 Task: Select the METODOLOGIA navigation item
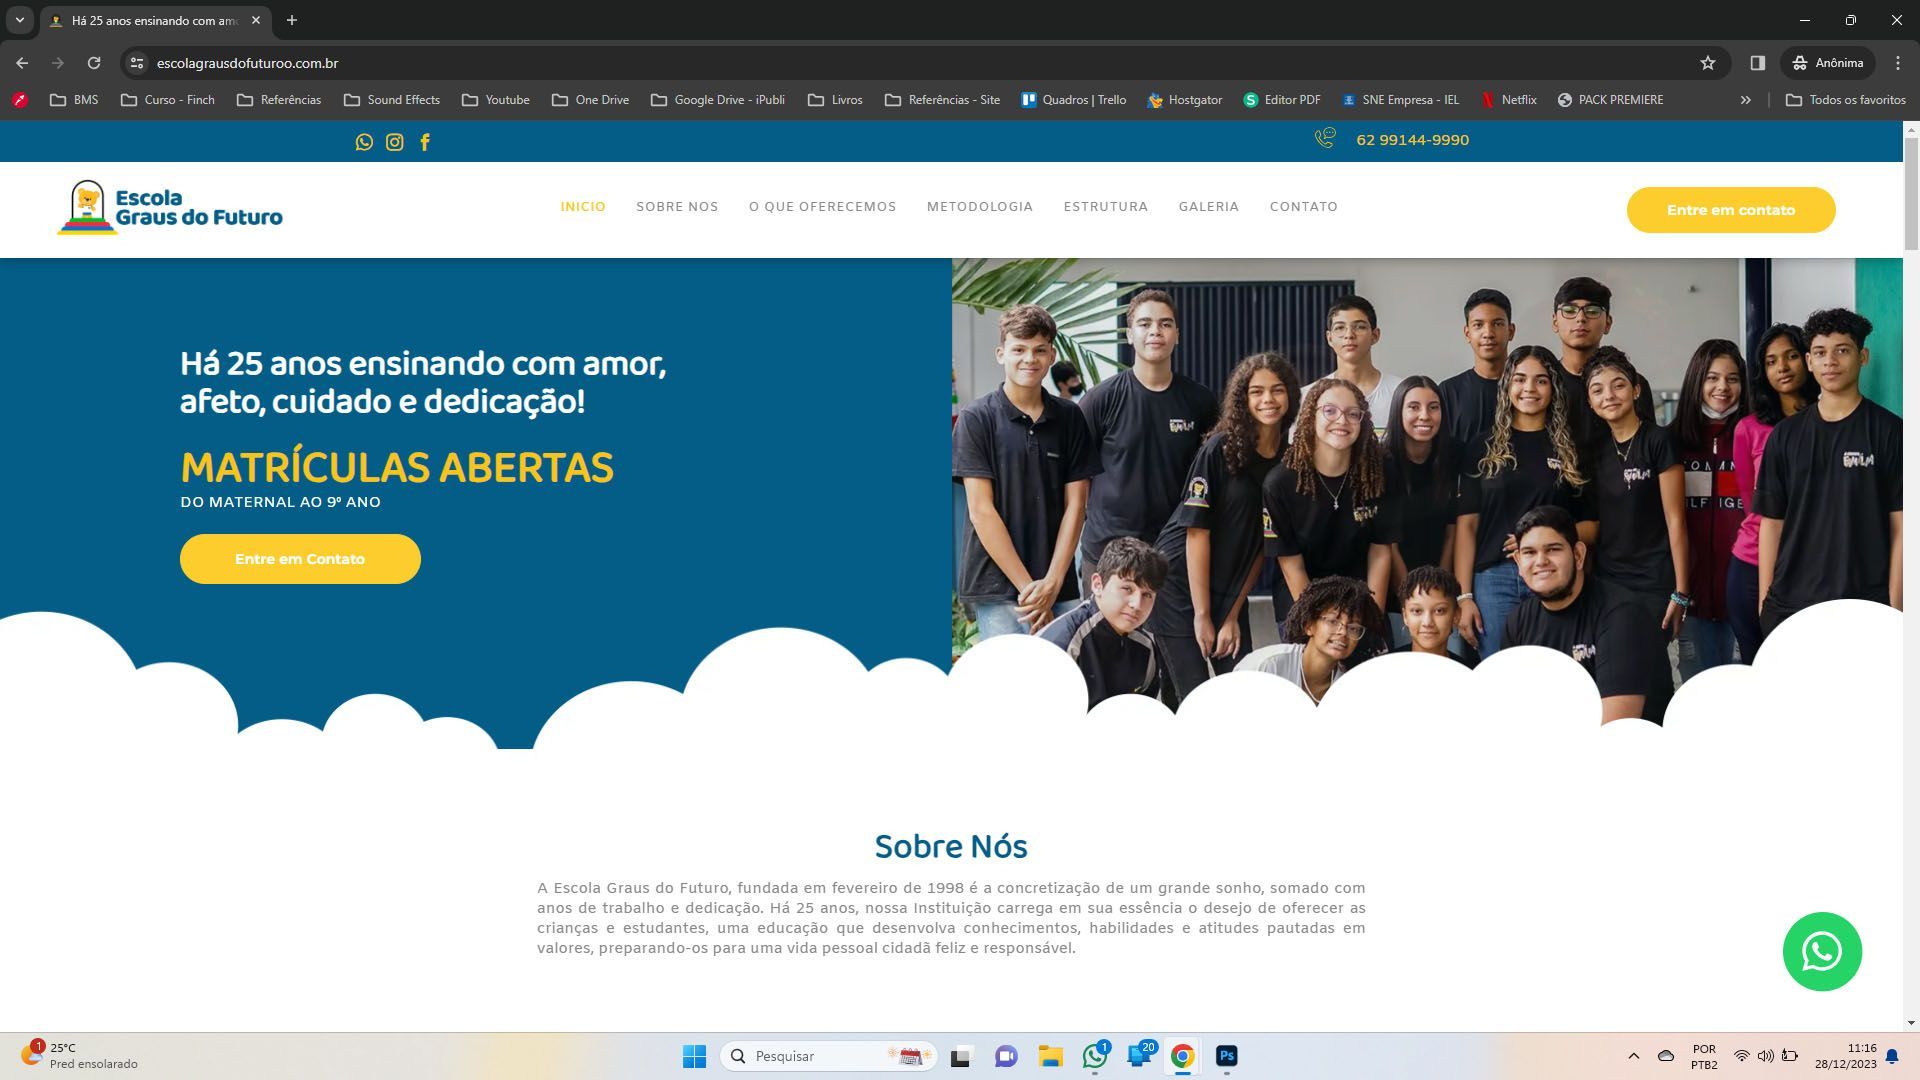point(979,207)
